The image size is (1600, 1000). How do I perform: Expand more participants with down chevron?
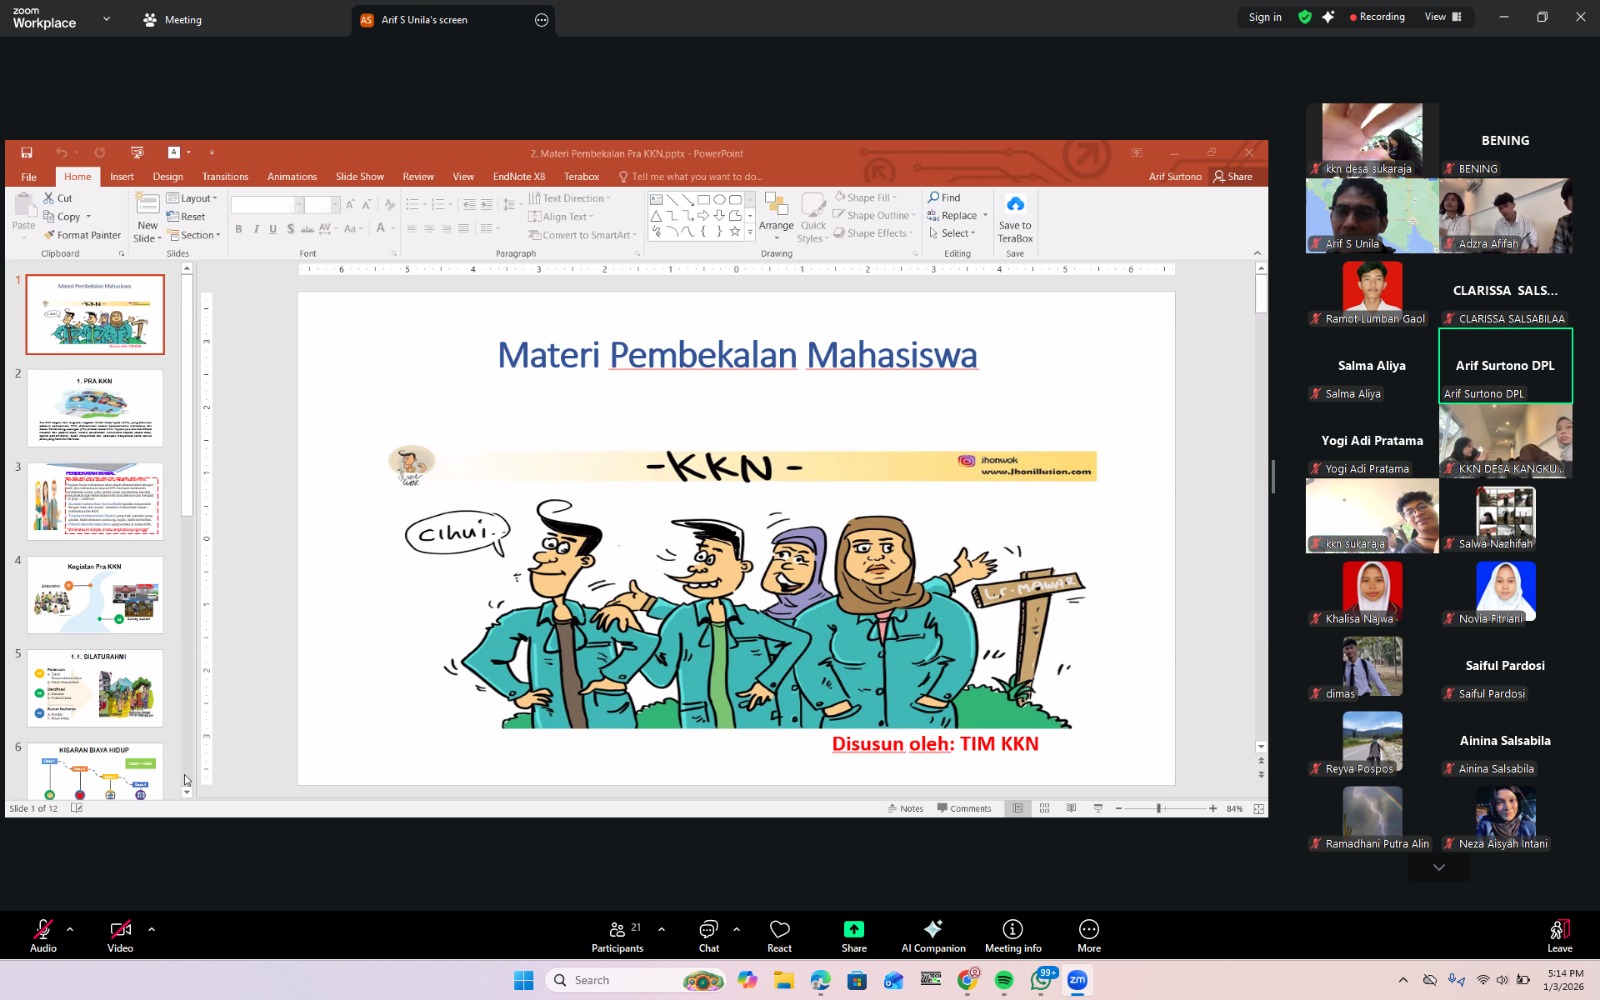pos(1439,867)
